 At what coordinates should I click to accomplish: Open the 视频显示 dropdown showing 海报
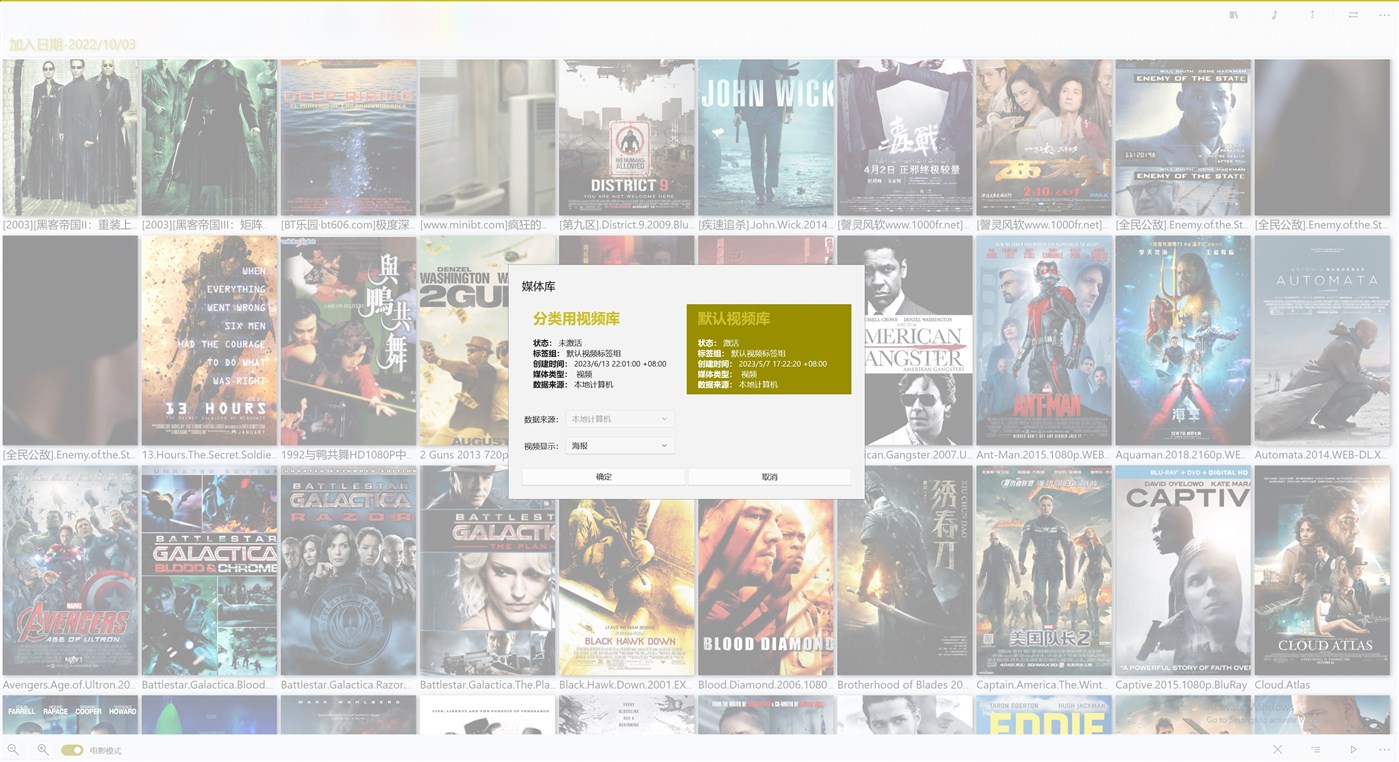[x=619, y=445]
